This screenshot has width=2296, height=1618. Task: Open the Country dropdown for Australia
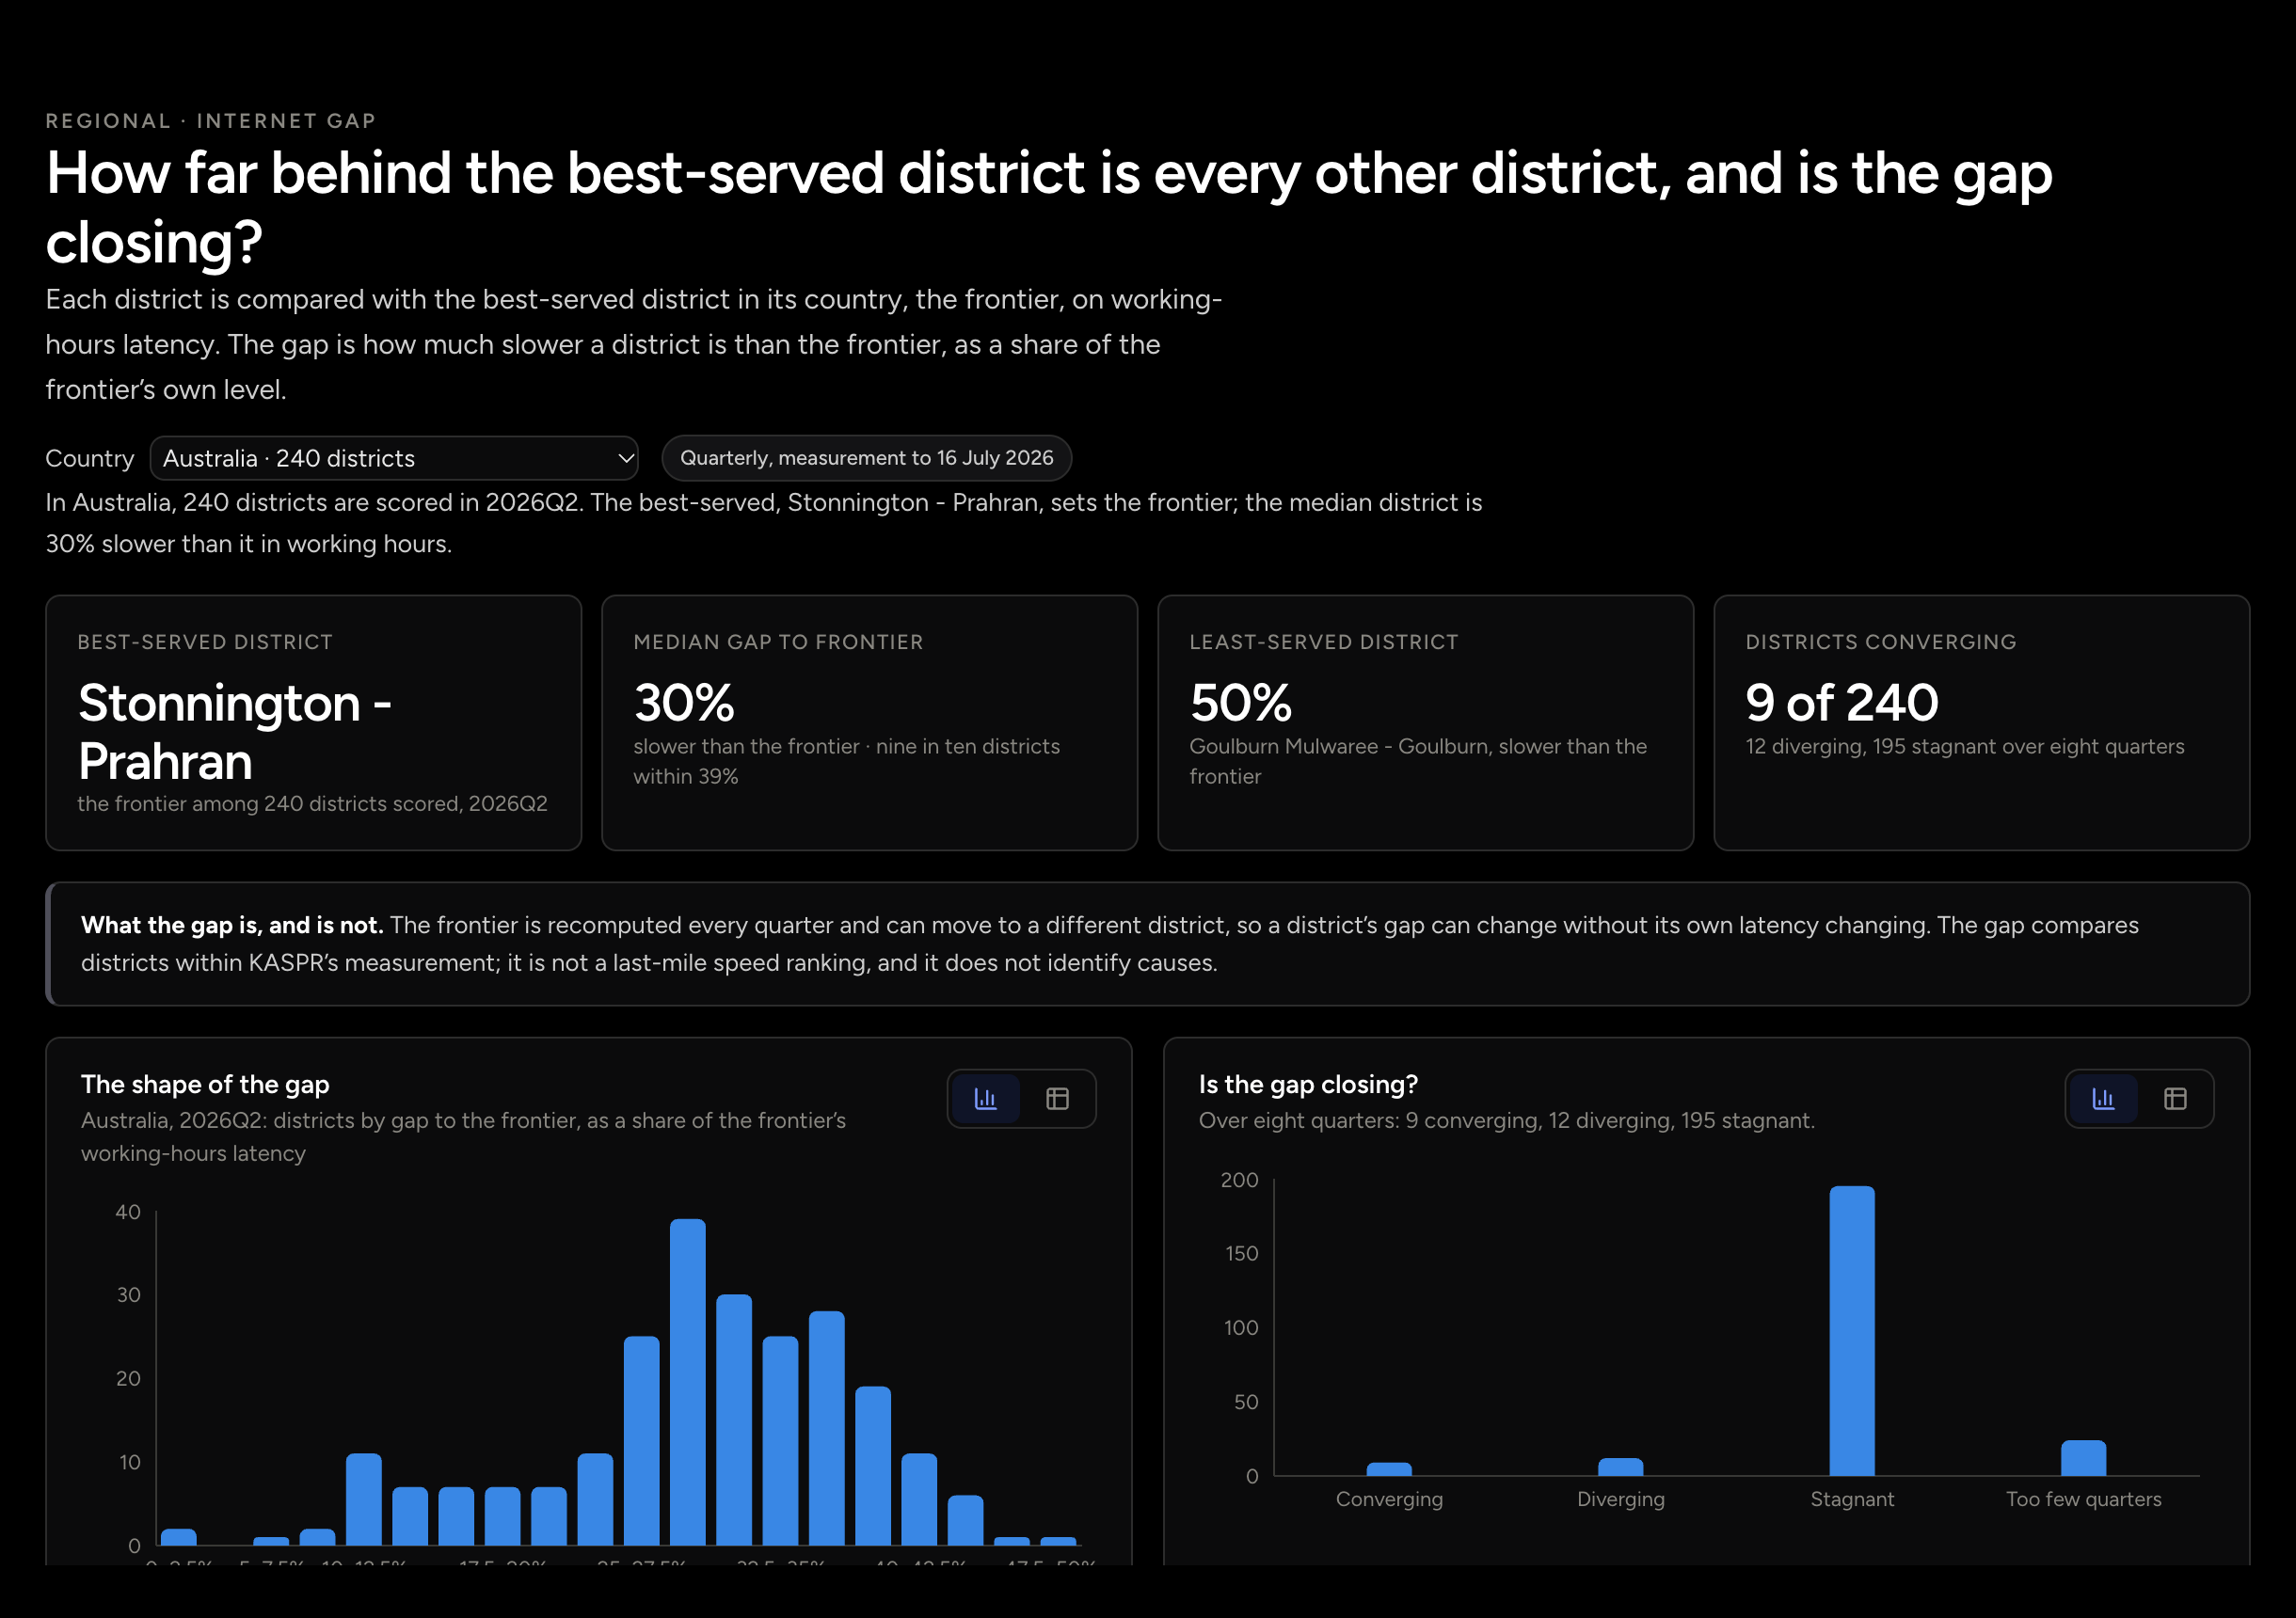click(394, 458)
